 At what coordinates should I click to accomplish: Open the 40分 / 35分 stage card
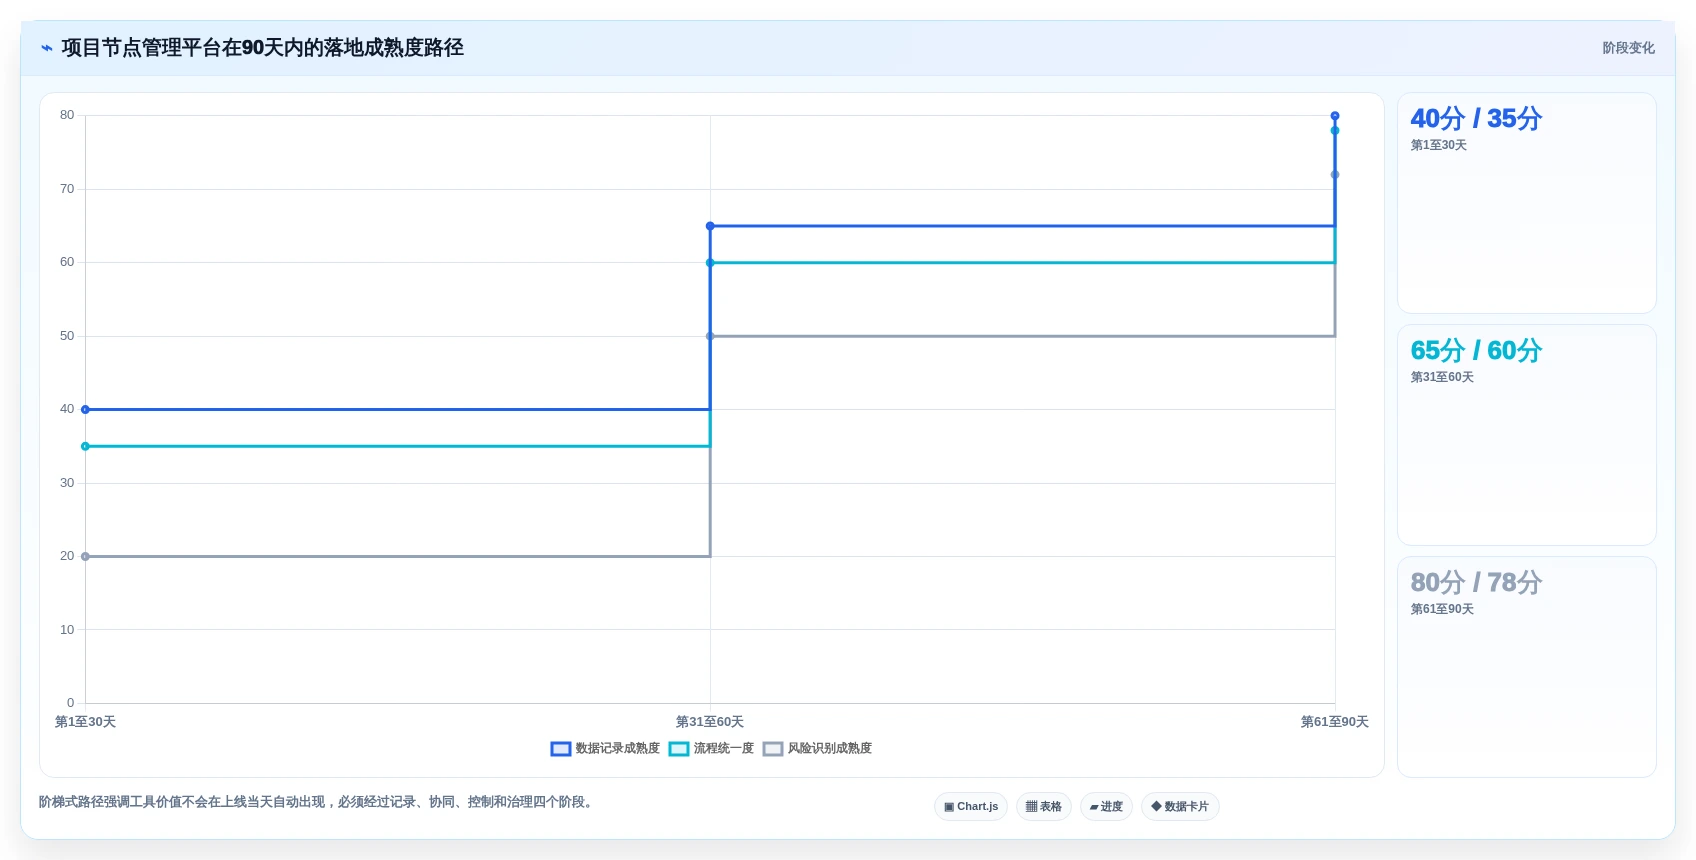pos(1527,203)
